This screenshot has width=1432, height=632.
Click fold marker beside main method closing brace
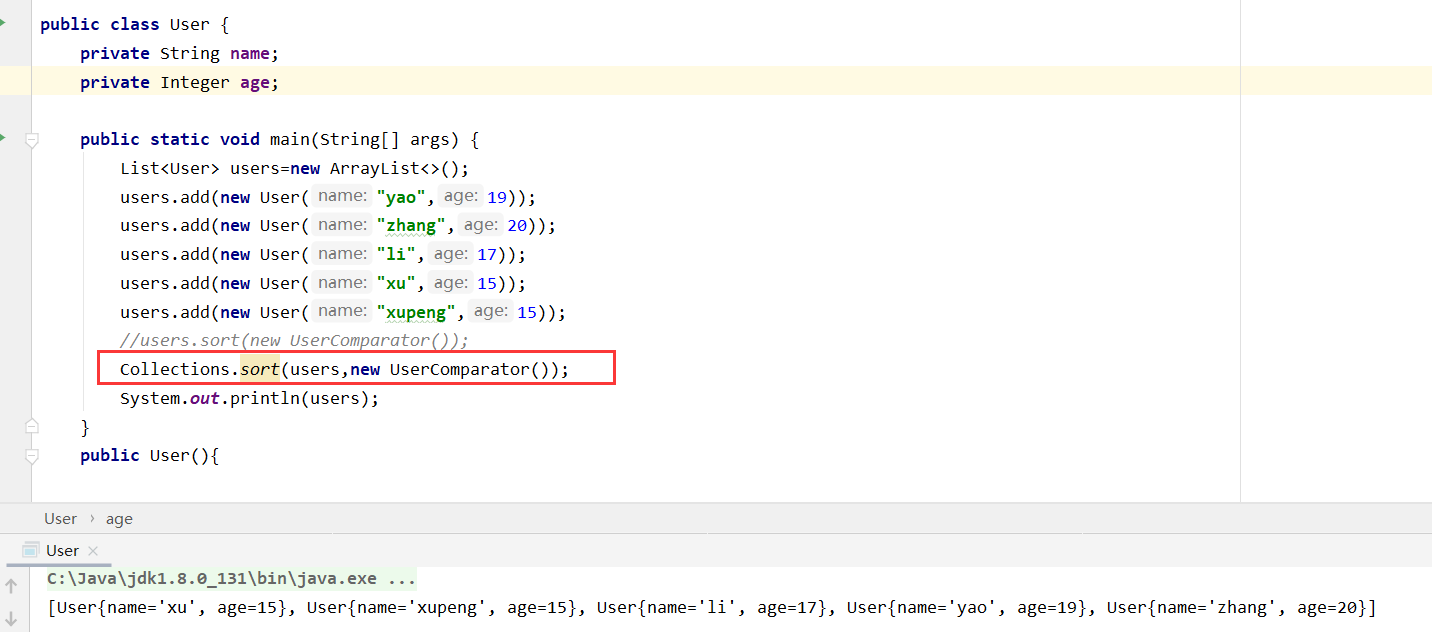(x=31, y=424)
